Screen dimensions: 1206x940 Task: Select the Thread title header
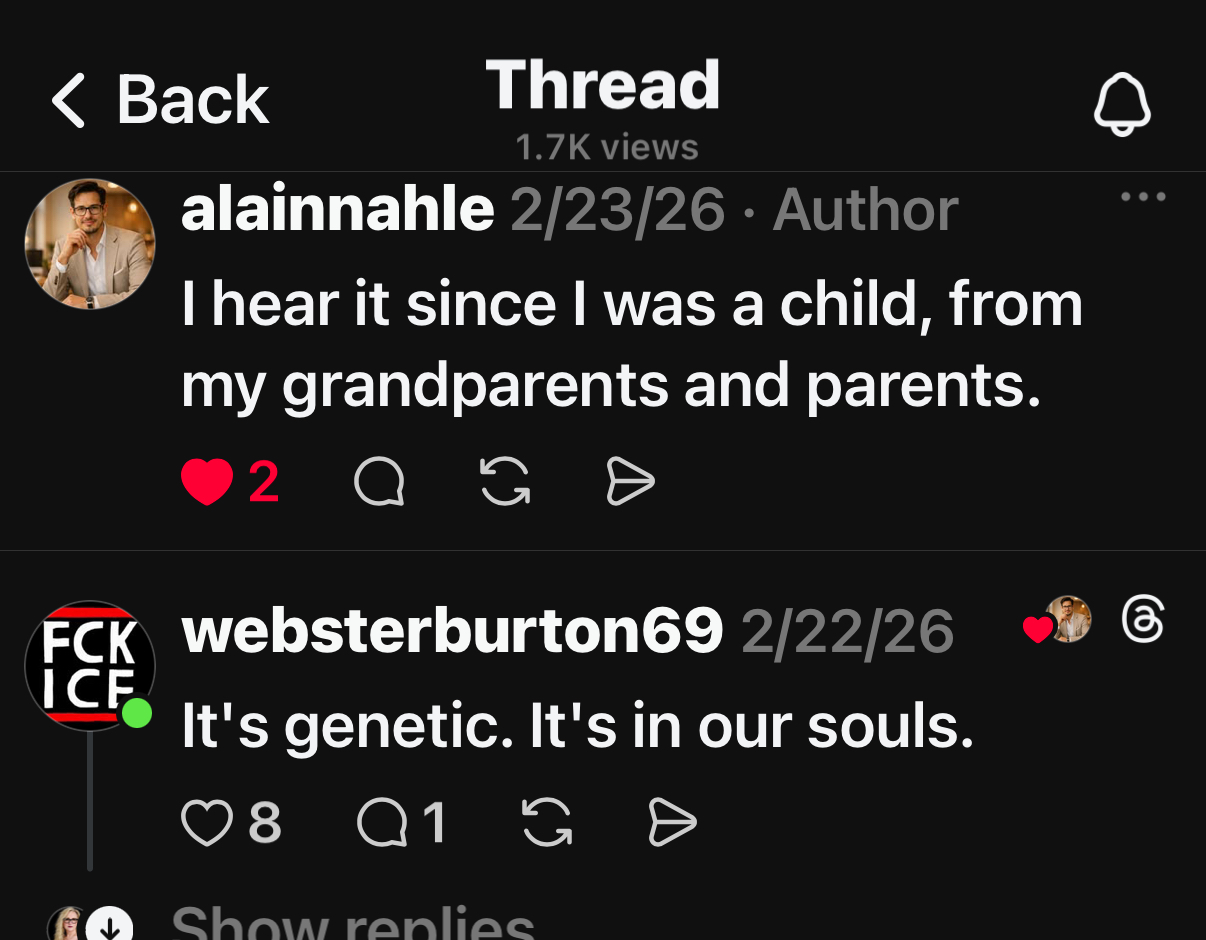(x=603, y=86)
